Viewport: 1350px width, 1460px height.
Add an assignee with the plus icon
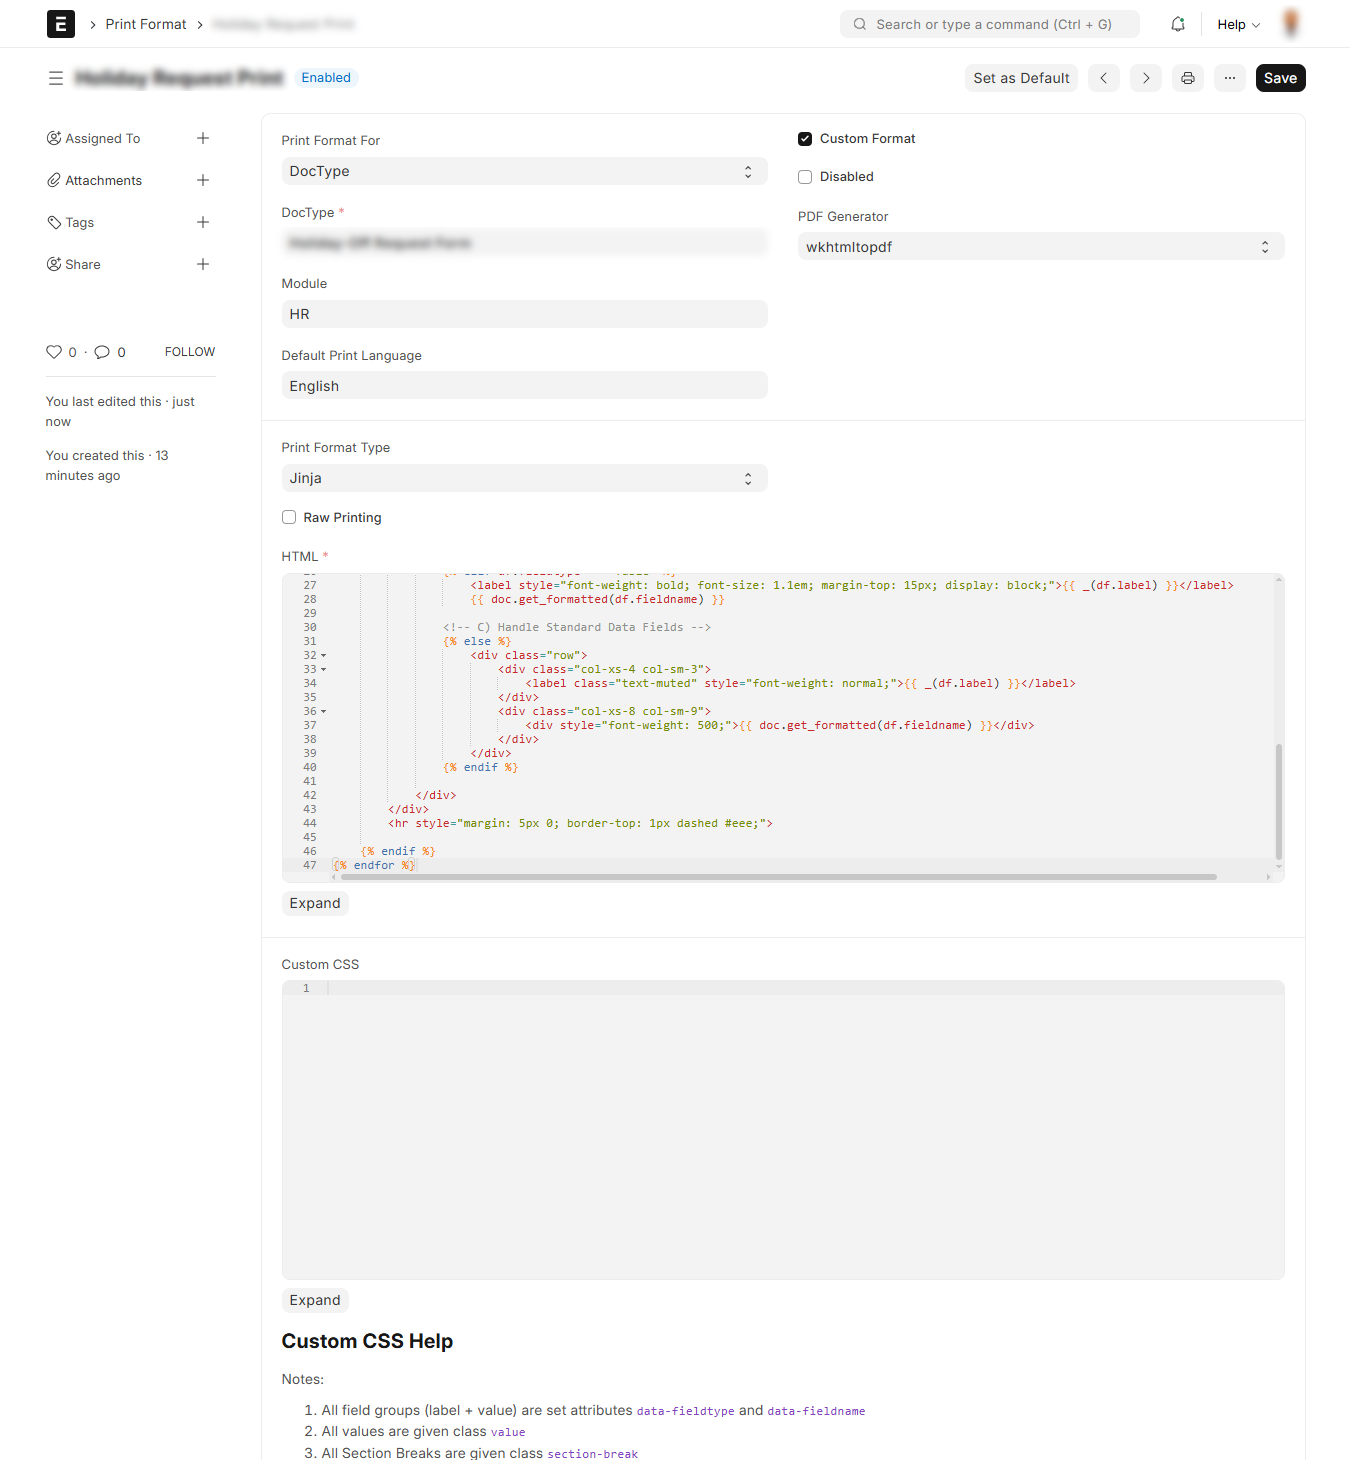point(203,138)
